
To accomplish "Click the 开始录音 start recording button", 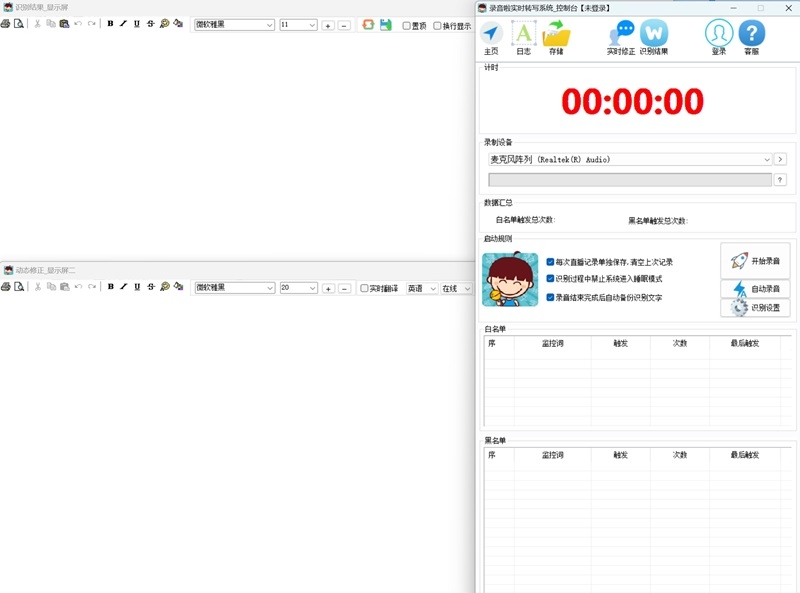I will coord(752,259).
